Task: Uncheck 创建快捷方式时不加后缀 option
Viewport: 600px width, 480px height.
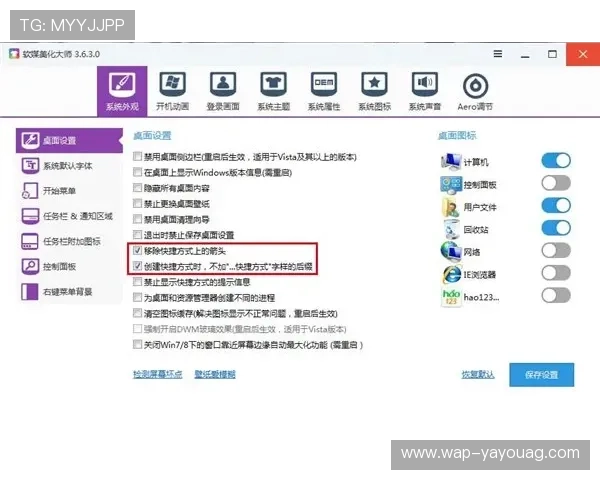Action: [x=137, y=266]
